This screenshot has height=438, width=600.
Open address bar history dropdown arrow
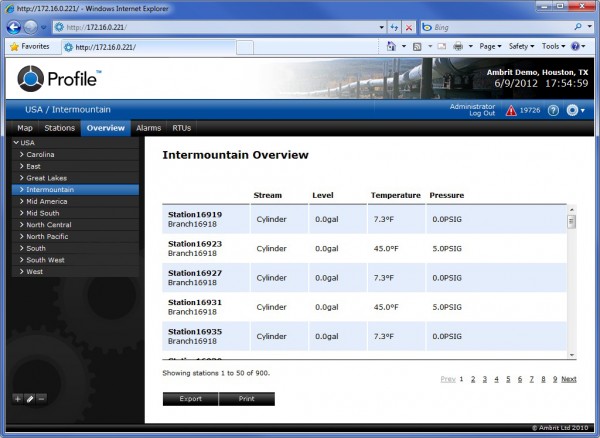[382, 28]
